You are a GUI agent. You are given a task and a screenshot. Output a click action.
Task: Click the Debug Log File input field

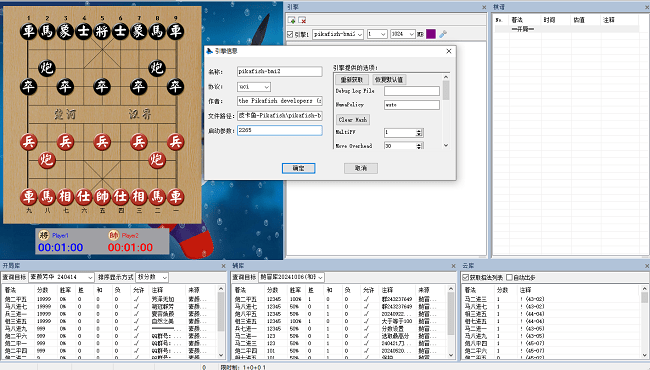click(x=412, y=91)
